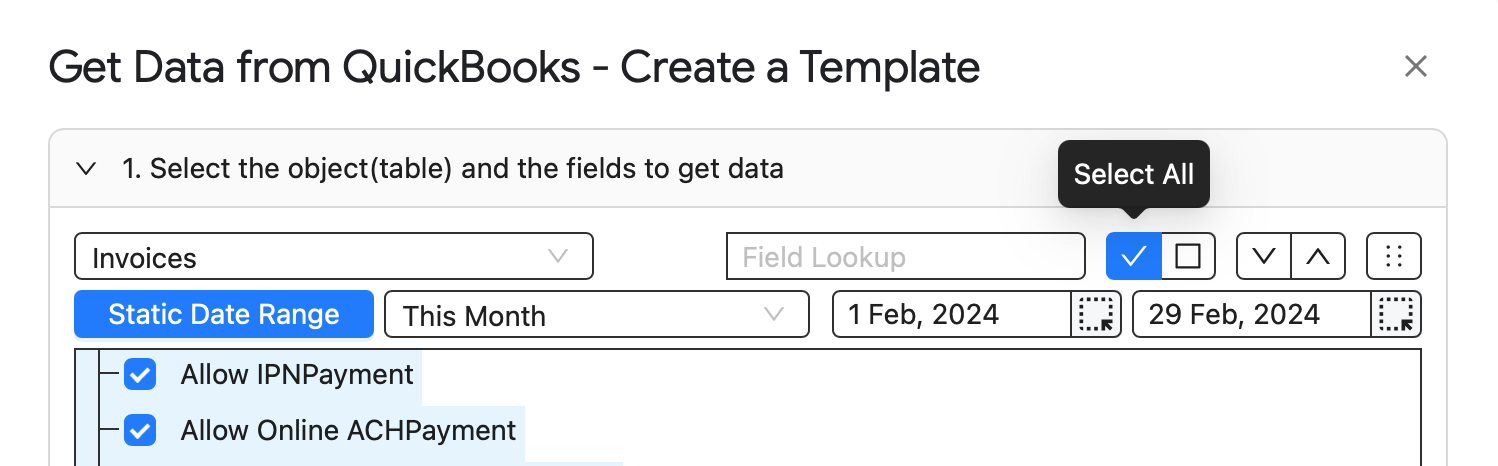
Task: Close the Create a Template dialog
Action: click(1415, 67)
